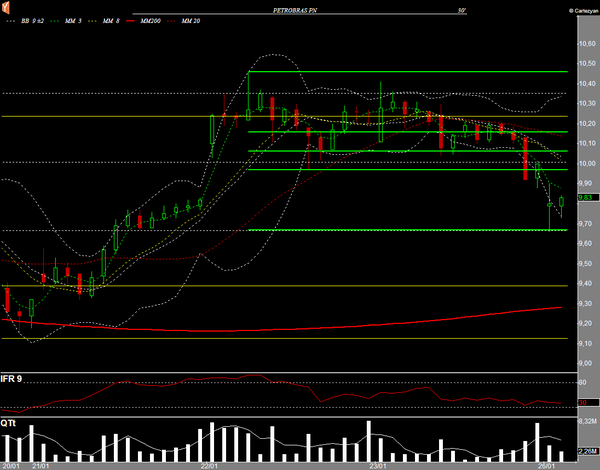Click the 23/01 date on time axis
Image resolution: width=600 pixels, height=470 pixels.
377,465
